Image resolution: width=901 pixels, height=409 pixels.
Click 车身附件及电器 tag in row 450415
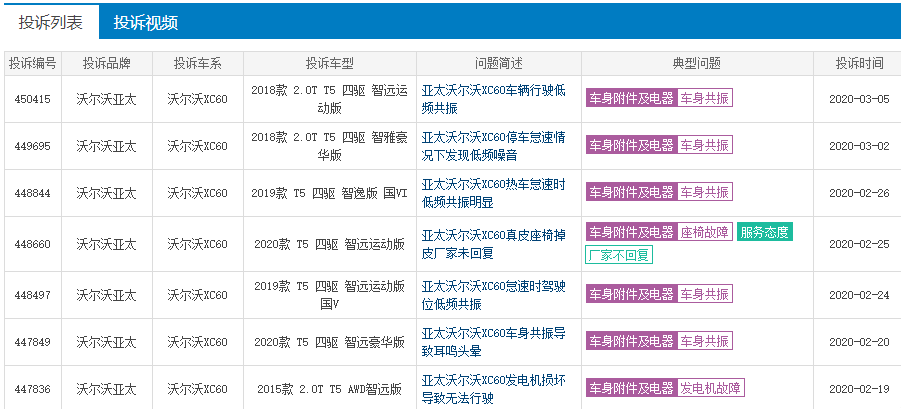click(632, 98)
